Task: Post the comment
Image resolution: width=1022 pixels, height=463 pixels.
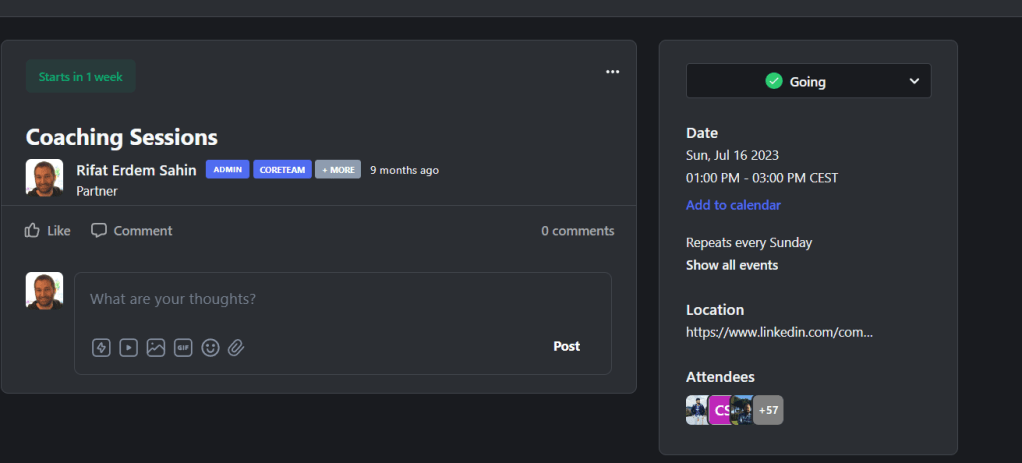Action: coord(566,346)
